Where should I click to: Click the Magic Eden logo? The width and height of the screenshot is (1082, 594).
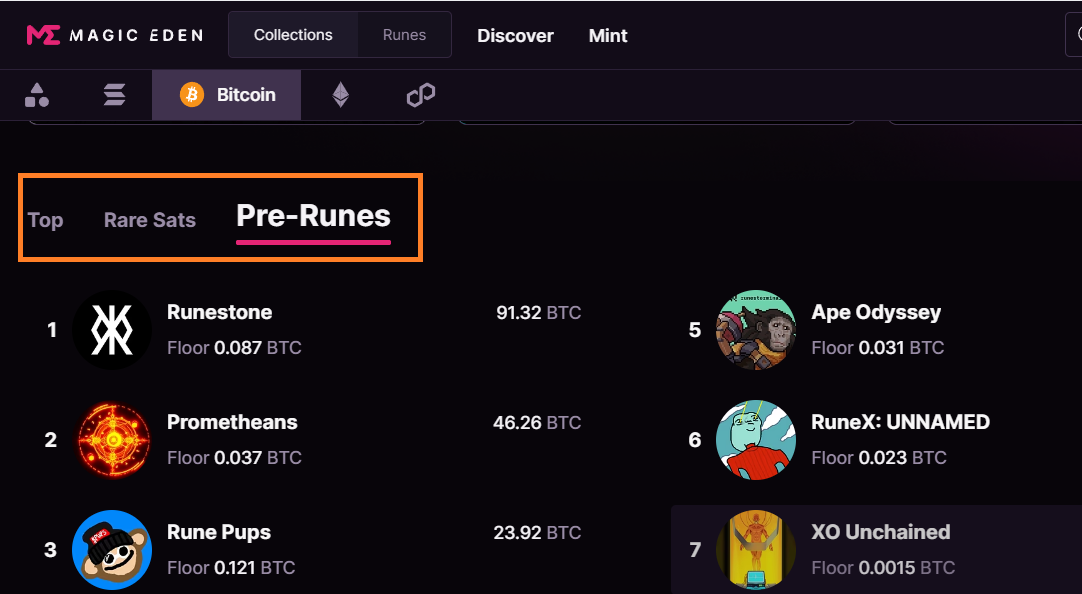(114, 35)
